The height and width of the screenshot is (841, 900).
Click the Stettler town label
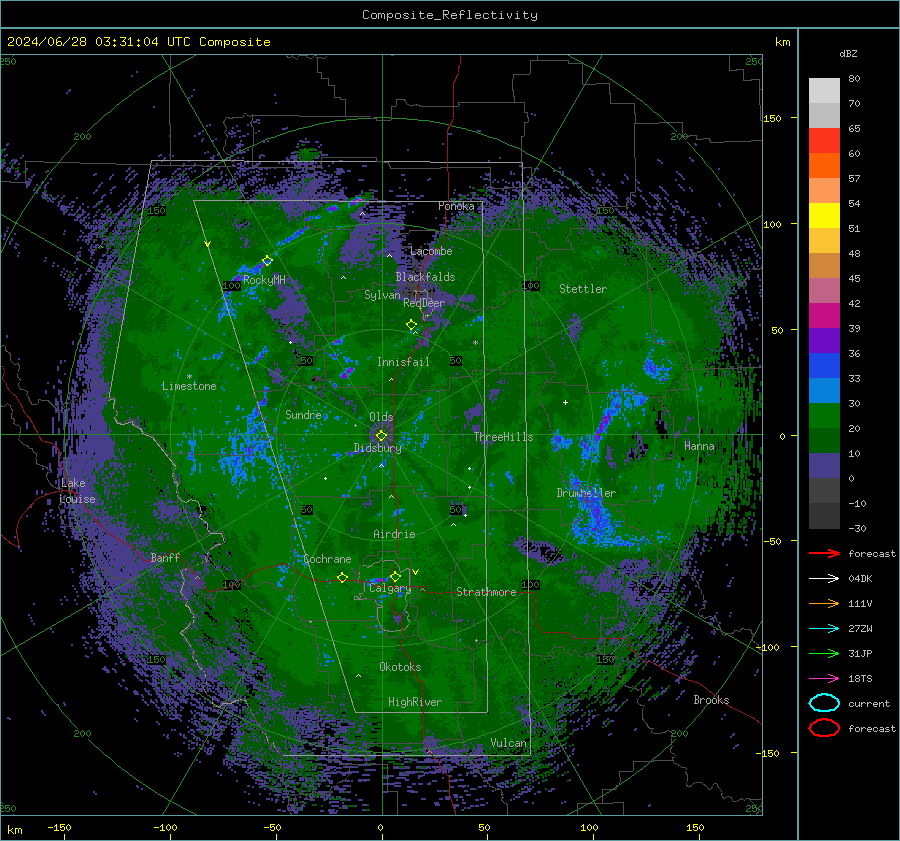pos(583,289)
